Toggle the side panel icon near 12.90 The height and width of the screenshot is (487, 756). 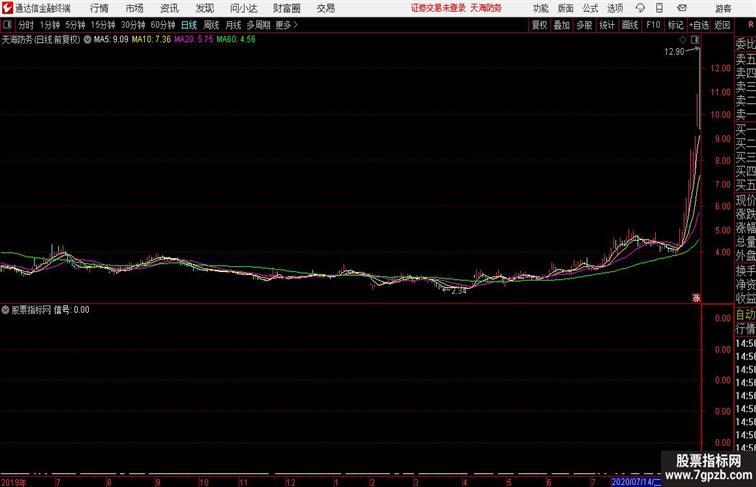click(x=695, y=40)
